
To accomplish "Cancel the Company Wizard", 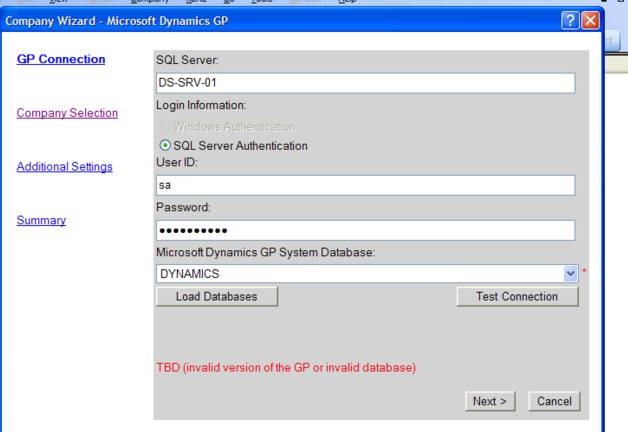I will (553, 401).
